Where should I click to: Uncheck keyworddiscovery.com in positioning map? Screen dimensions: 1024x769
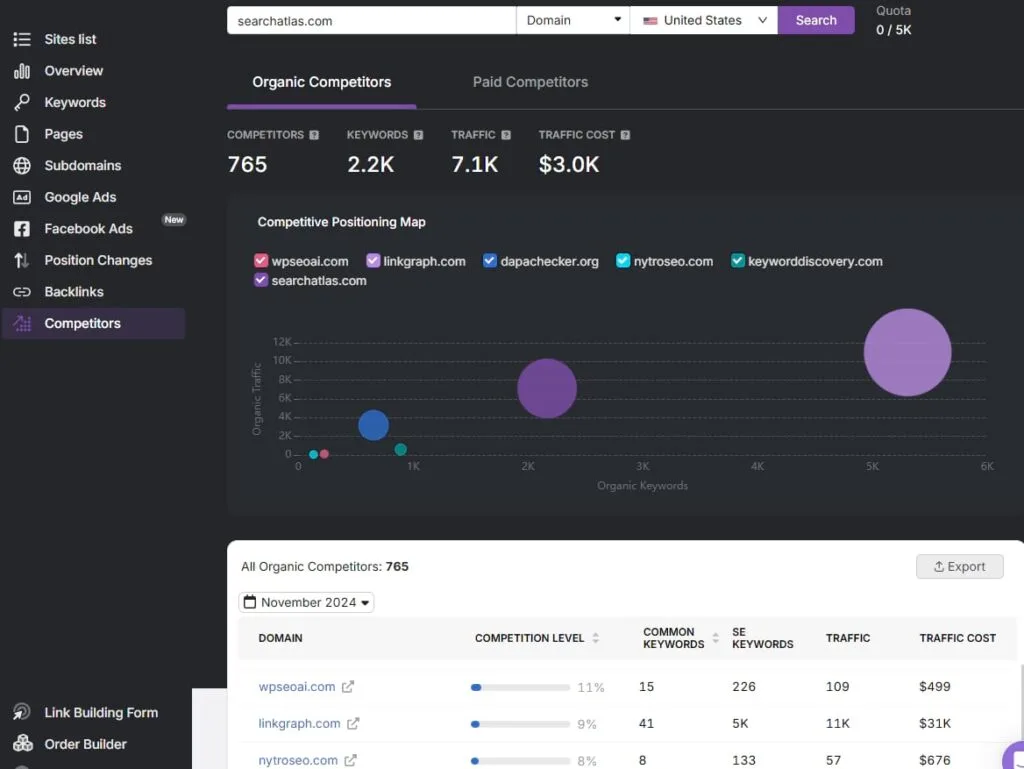point(737,260)
